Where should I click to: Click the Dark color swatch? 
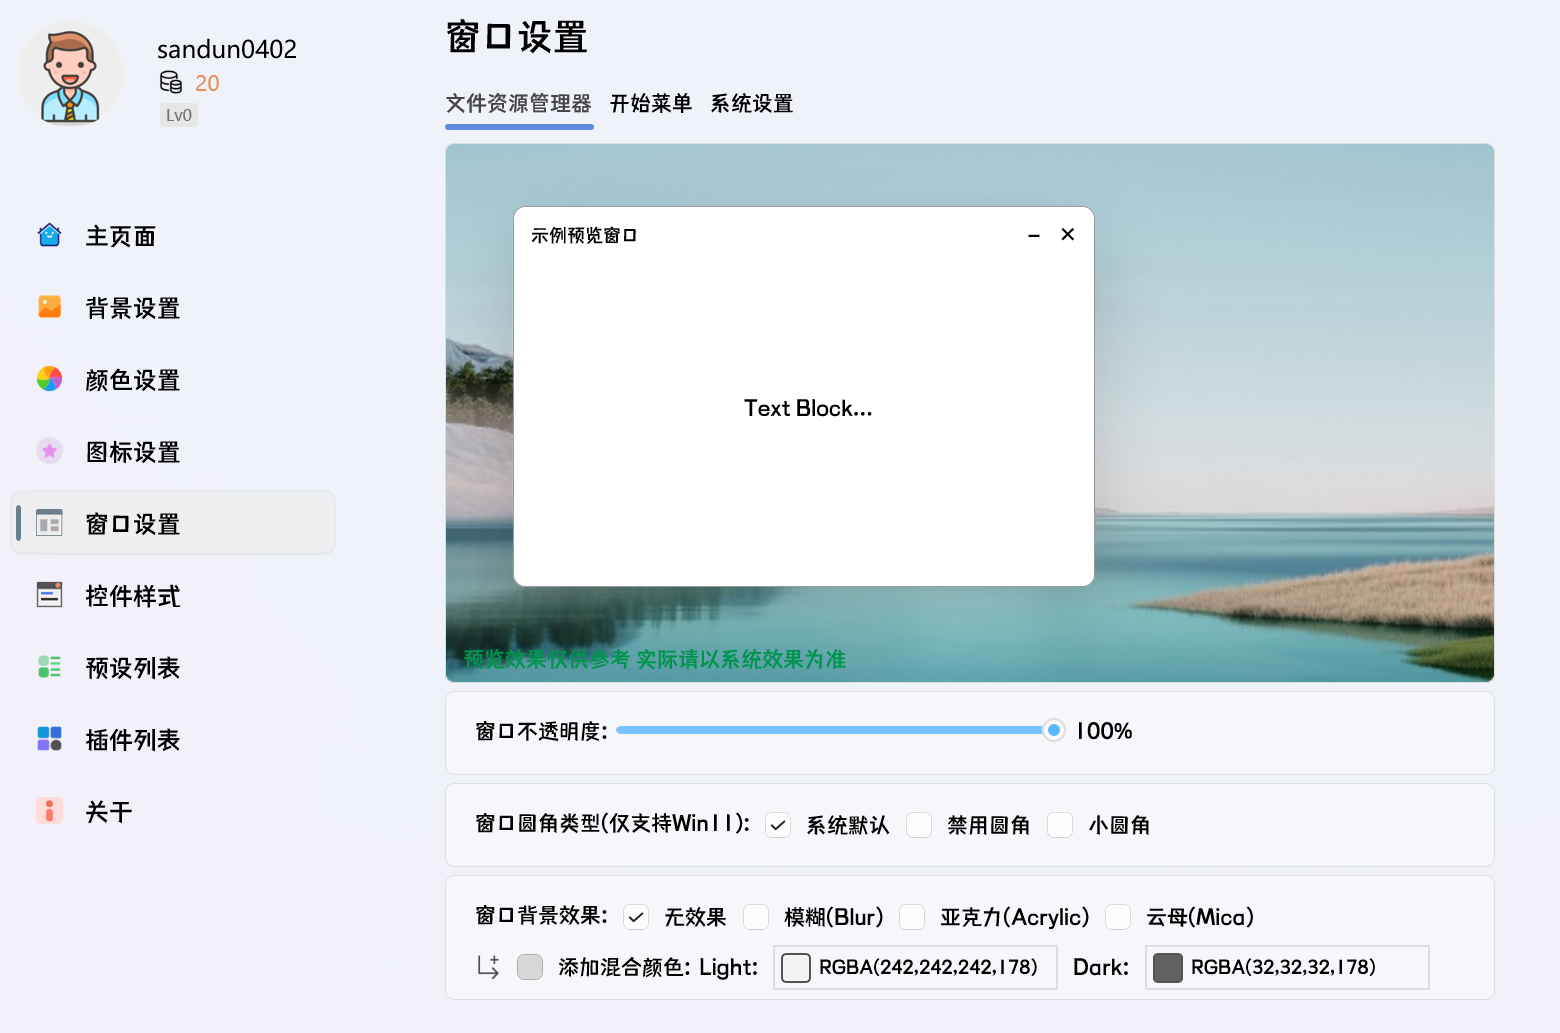1168,968
